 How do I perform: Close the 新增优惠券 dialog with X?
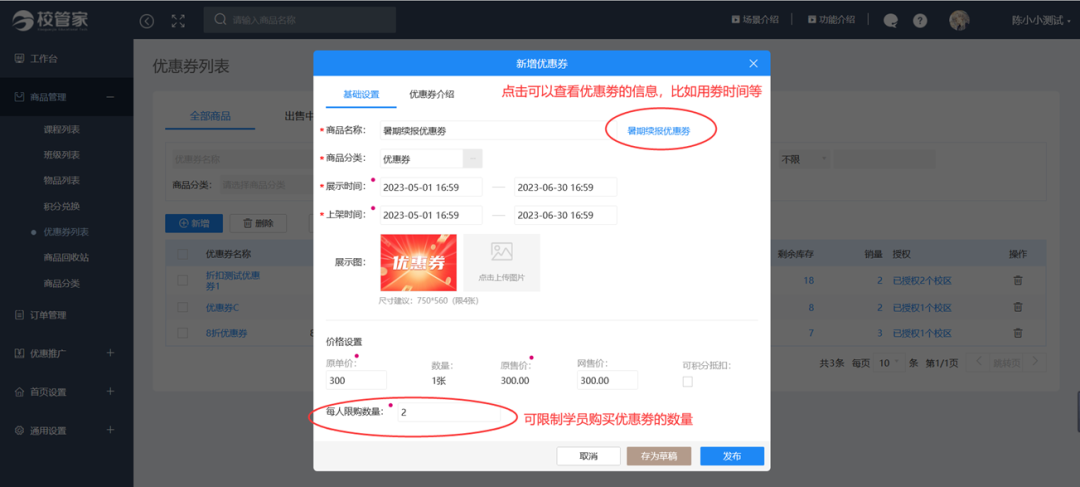753,63
